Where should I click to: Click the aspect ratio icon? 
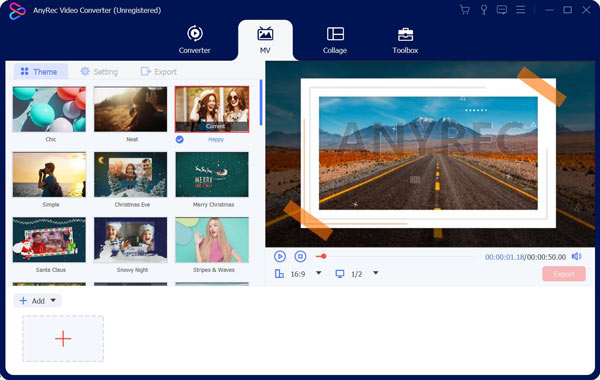click(279, 274)
